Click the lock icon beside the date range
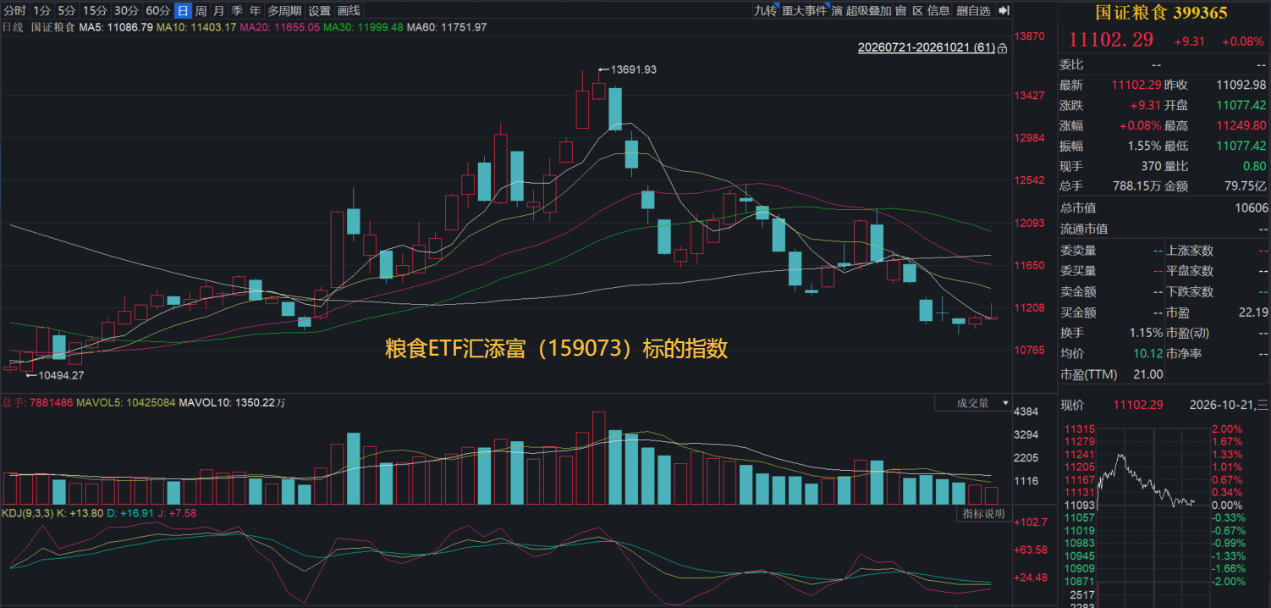Image resolution: width=1271 pixels, height=608 pixels. tap(1002, 48)
